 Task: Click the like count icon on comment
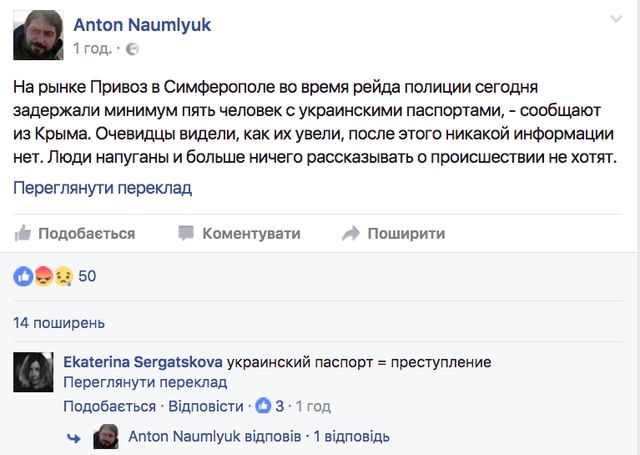tap(264, 406)
